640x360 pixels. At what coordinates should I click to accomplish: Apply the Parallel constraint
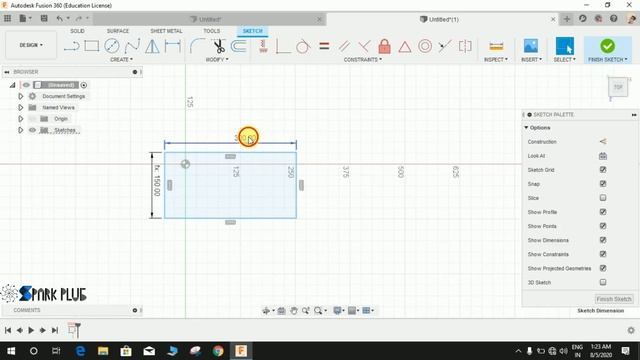click(344, 46)
